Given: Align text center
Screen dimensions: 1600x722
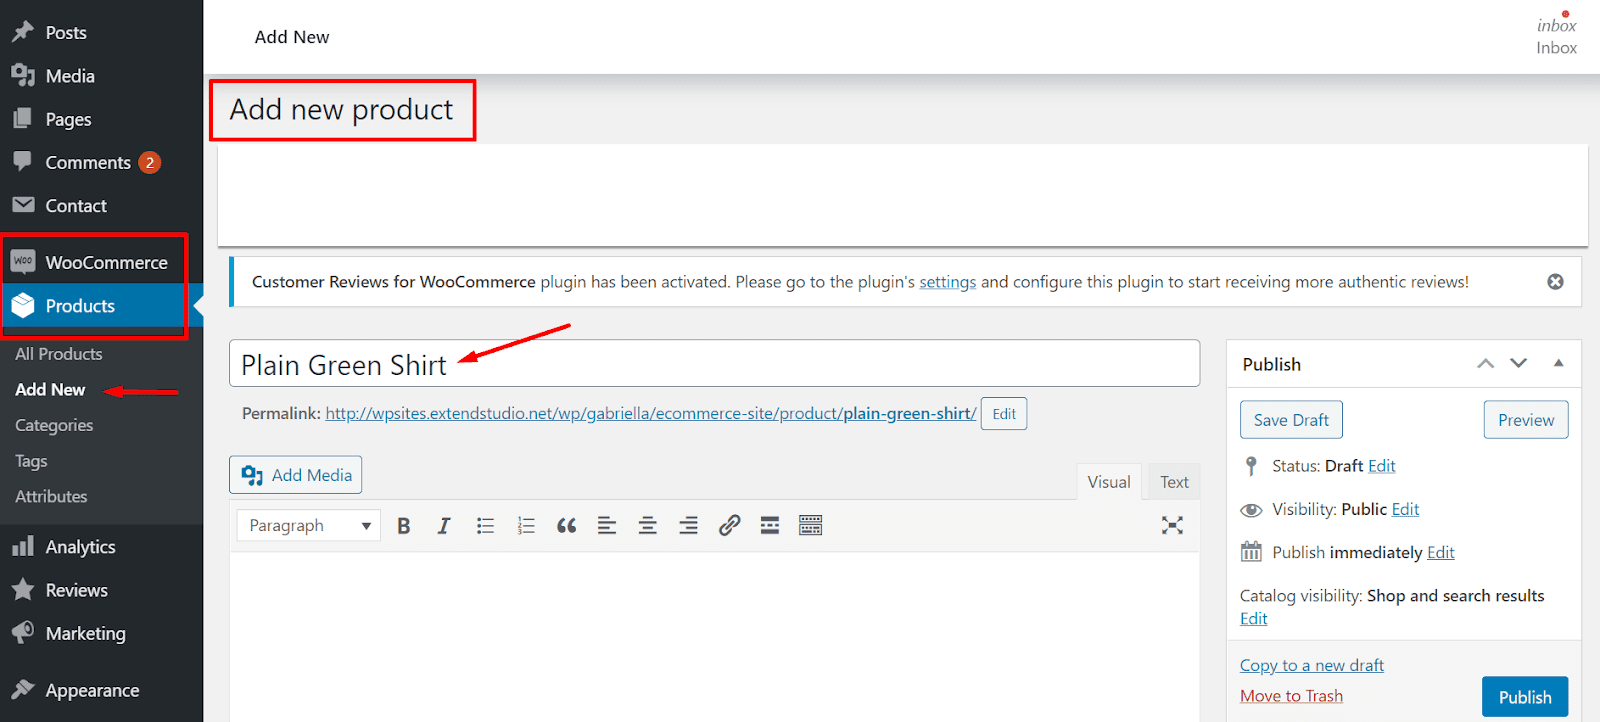Looking at the screenshot, I should (x=648, y=526).
